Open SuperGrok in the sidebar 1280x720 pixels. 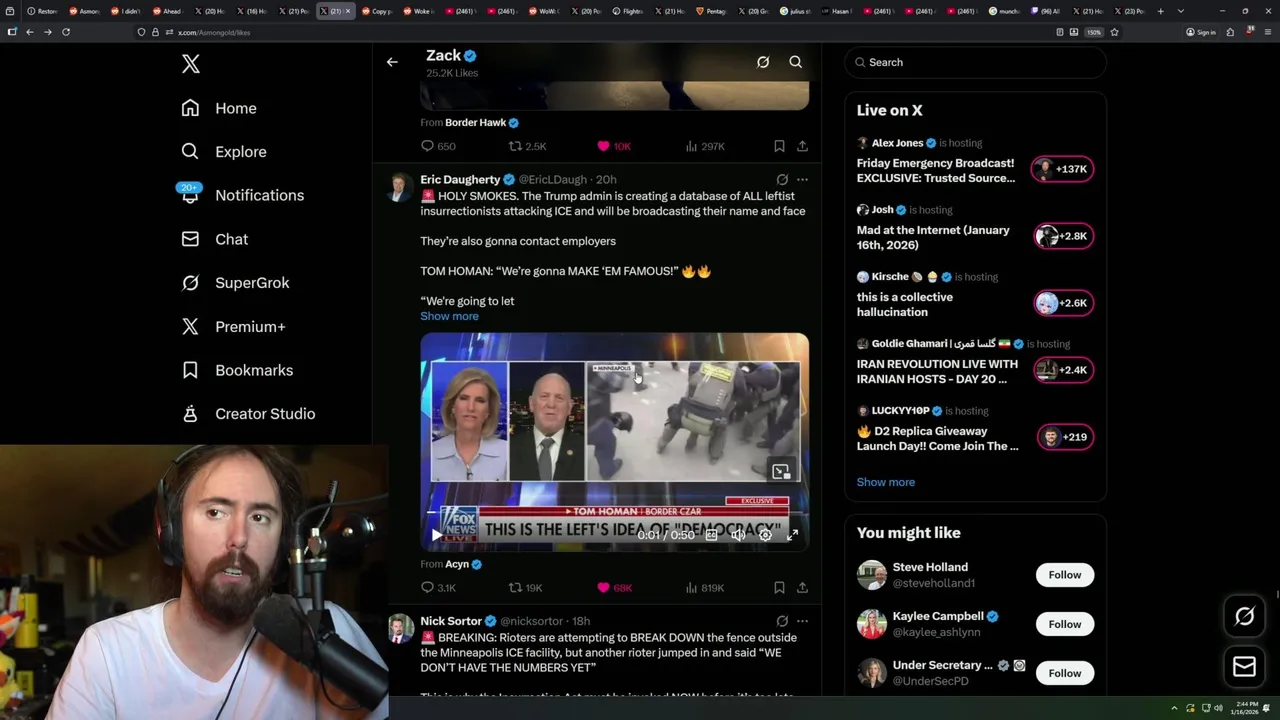[235, 283]
